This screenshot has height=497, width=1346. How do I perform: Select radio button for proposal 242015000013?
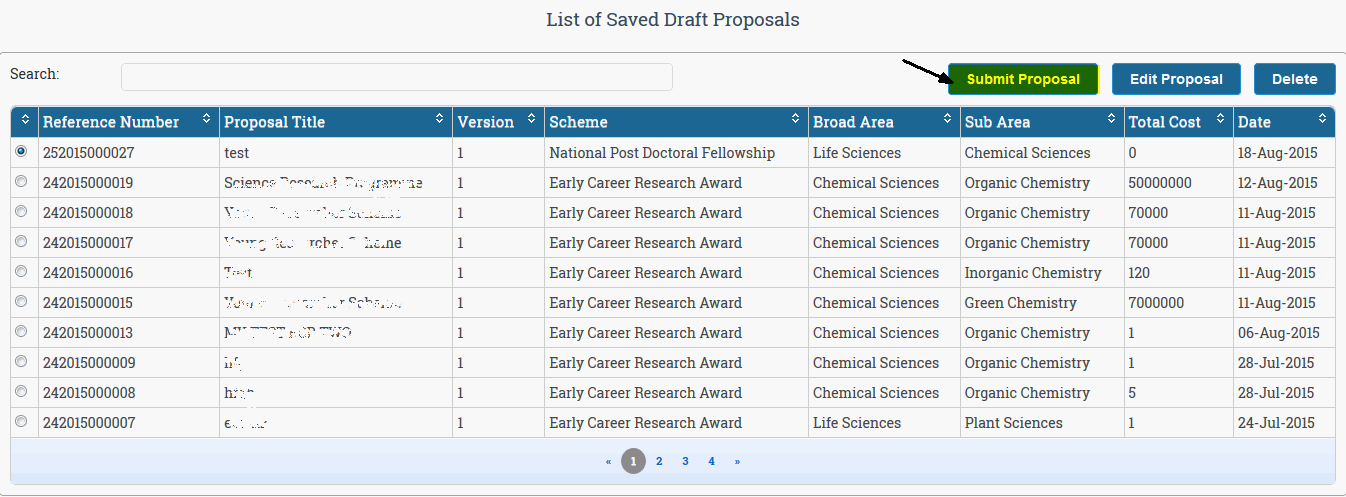point(21,331)
